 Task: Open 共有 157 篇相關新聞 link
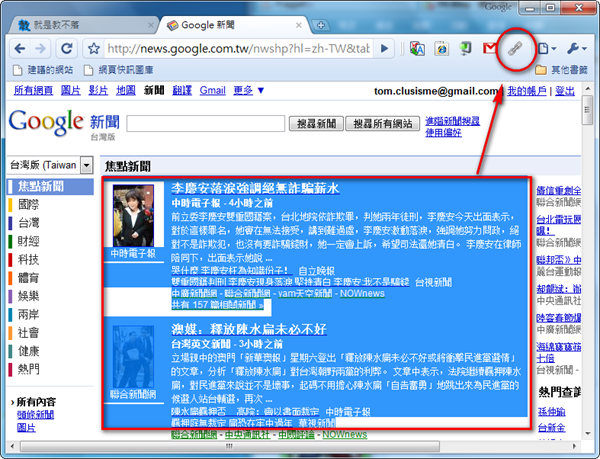217,305
